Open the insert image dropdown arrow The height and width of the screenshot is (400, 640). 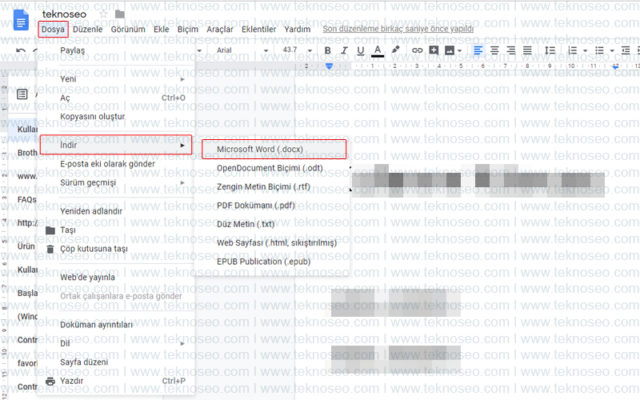click(460, 51)
